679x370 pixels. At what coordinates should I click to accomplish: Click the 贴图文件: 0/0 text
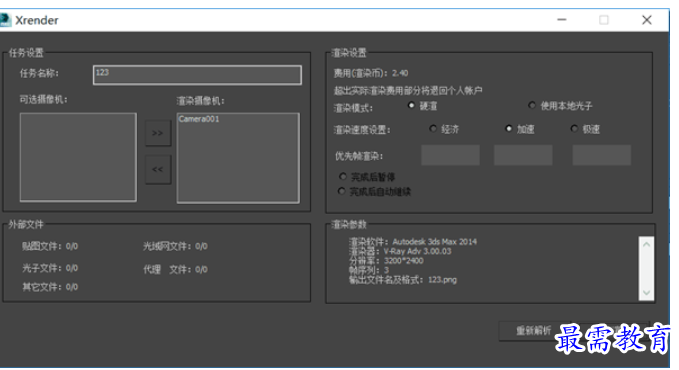50,247
